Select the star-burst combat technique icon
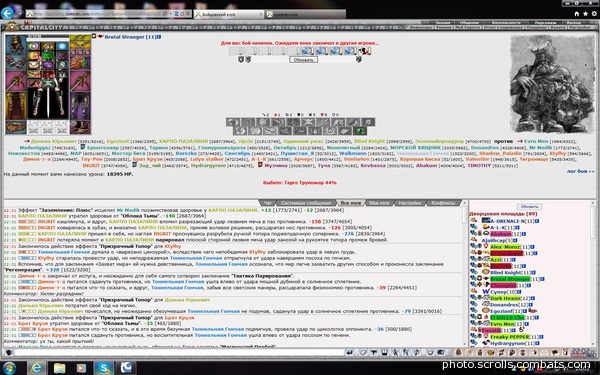 click(308, 122)
